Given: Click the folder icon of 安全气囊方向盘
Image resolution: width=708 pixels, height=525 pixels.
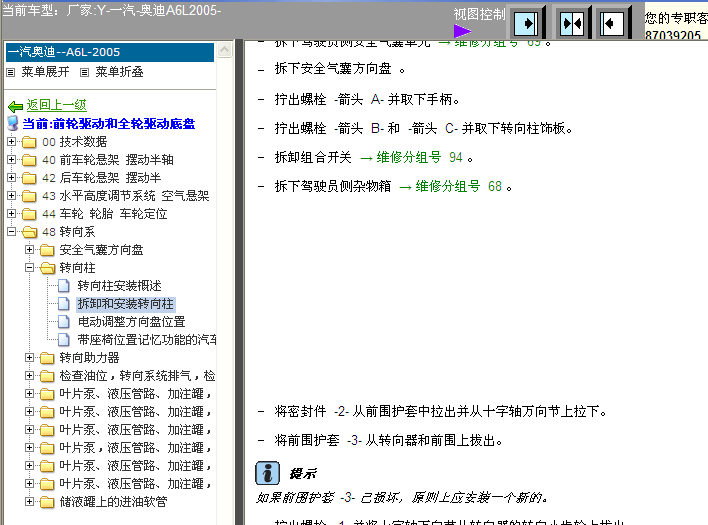Looking at the screenshot, I should point(47,250).
